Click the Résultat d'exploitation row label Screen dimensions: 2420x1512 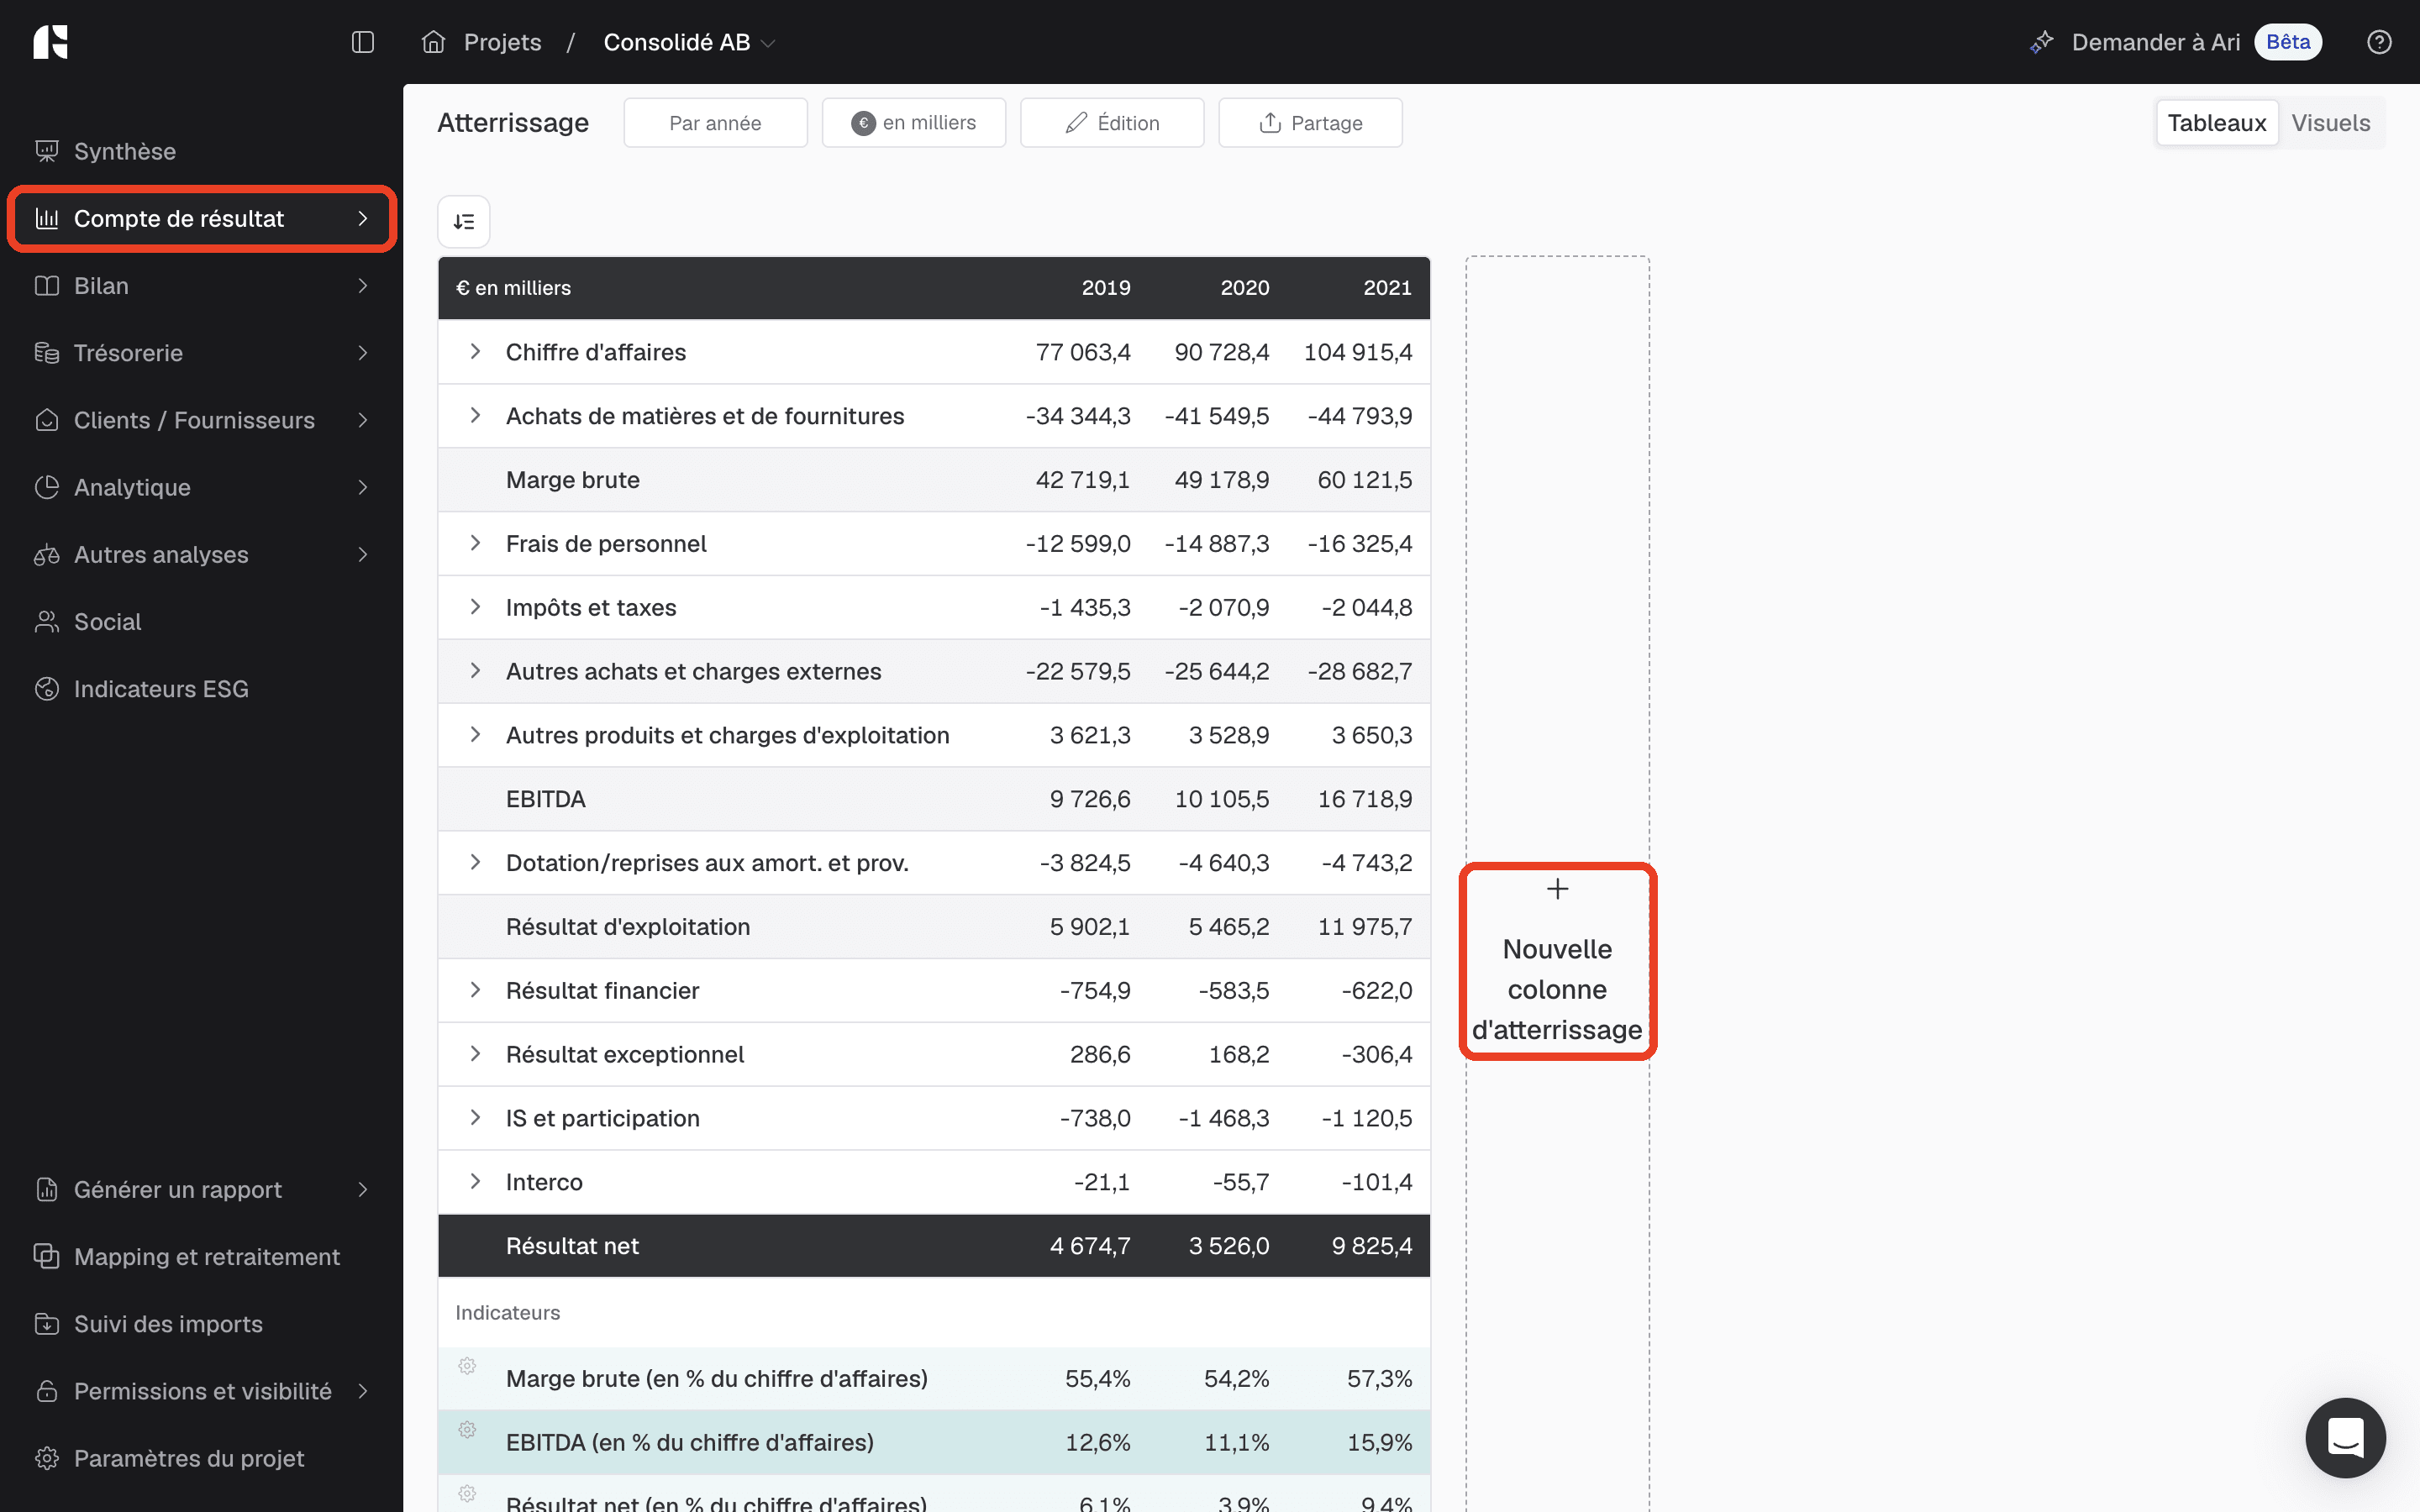tap(627, 927)
